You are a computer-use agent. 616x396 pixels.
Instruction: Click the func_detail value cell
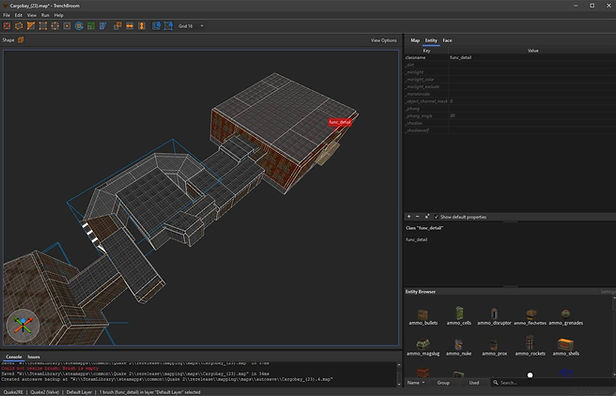[532, 57]
